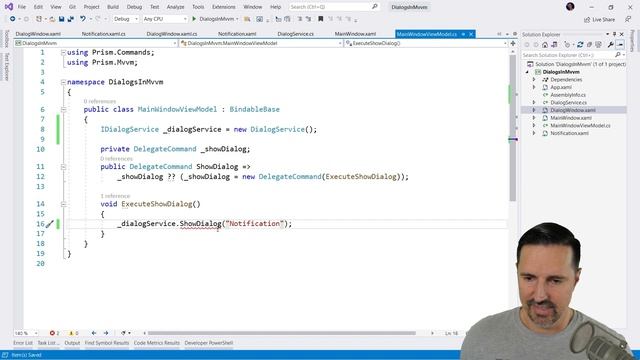Image resolution: width=640 pixels, height=360 pixels.
Task: Open the Analyze menu
Action: (176, 7)
